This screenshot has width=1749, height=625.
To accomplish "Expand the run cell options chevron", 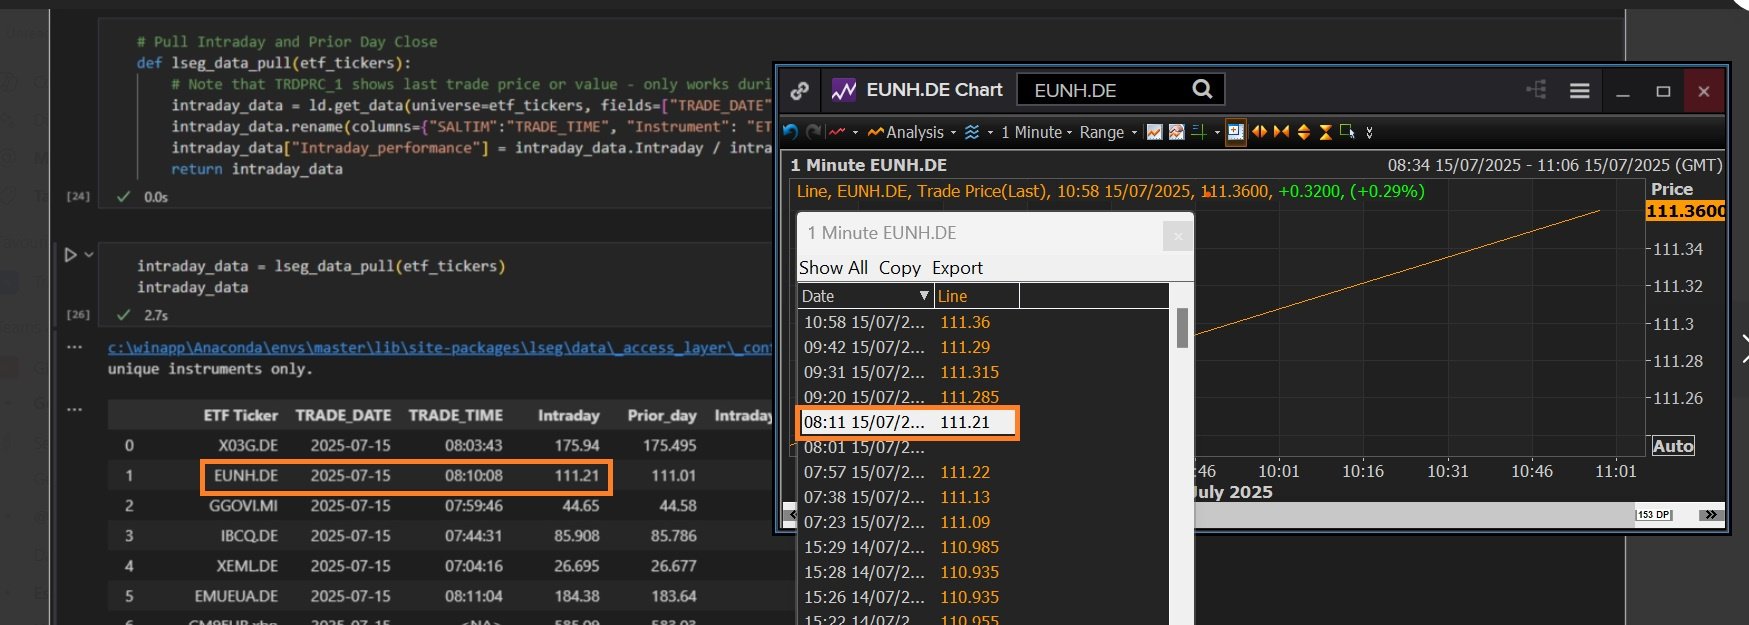I will (89, 255).
